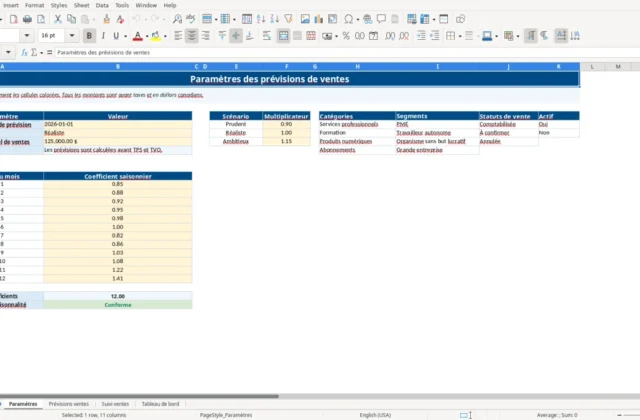Insert an image from the toolbar
This screenshot has height=420, width=640.
305,19
